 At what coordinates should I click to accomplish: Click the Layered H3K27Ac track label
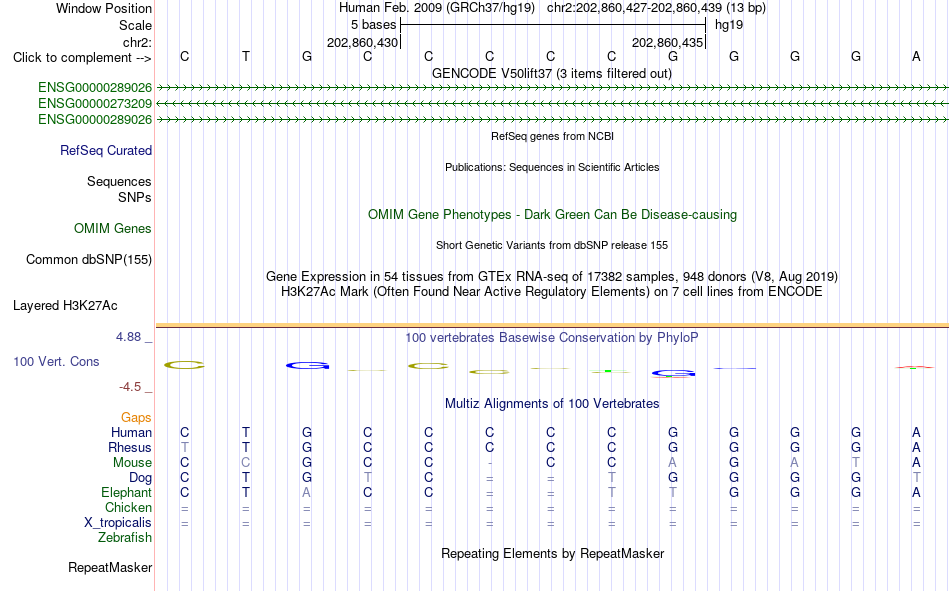pos(65,306)
